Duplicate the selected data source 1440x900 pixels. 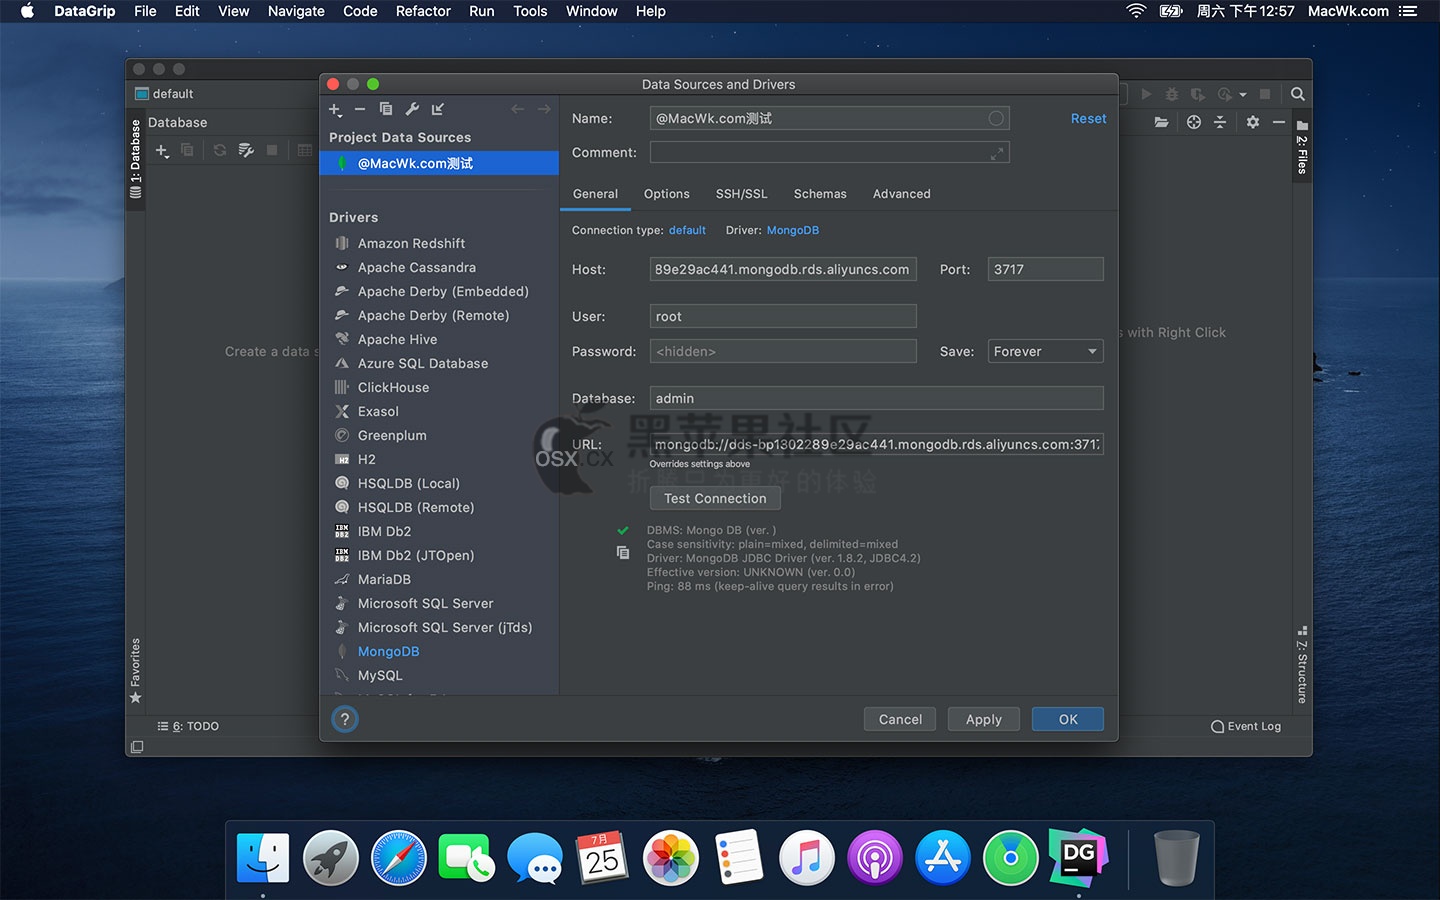[386, 109]
